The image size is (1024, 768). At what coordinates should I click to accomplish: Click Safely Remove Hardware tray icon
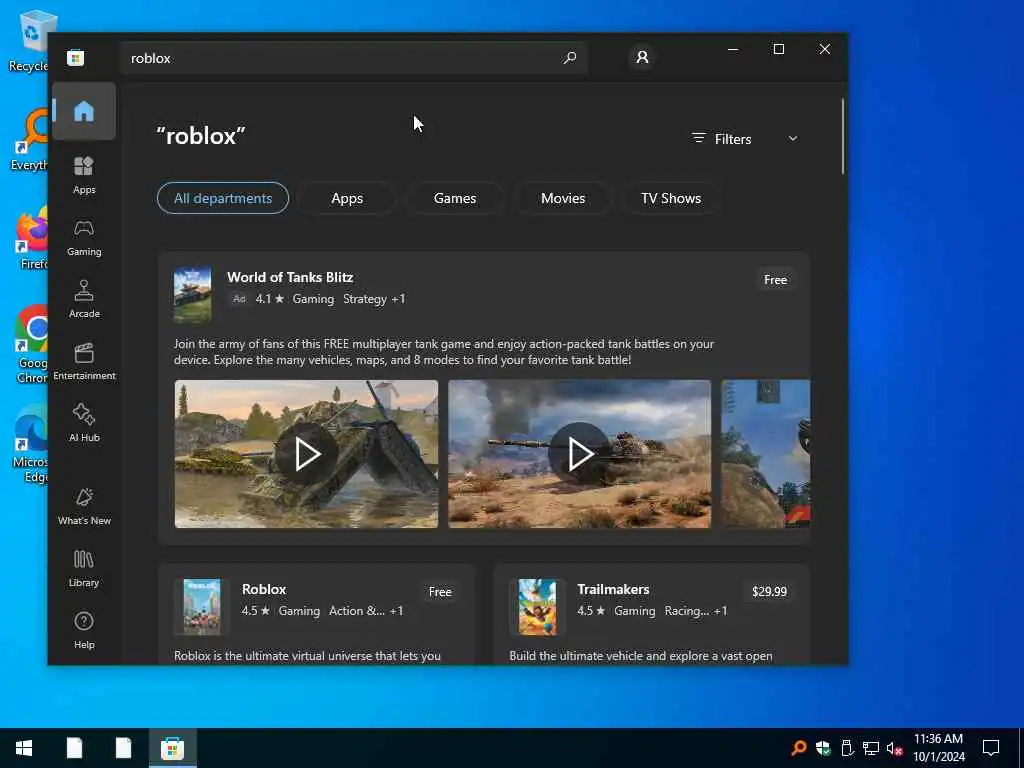[846, 748]
